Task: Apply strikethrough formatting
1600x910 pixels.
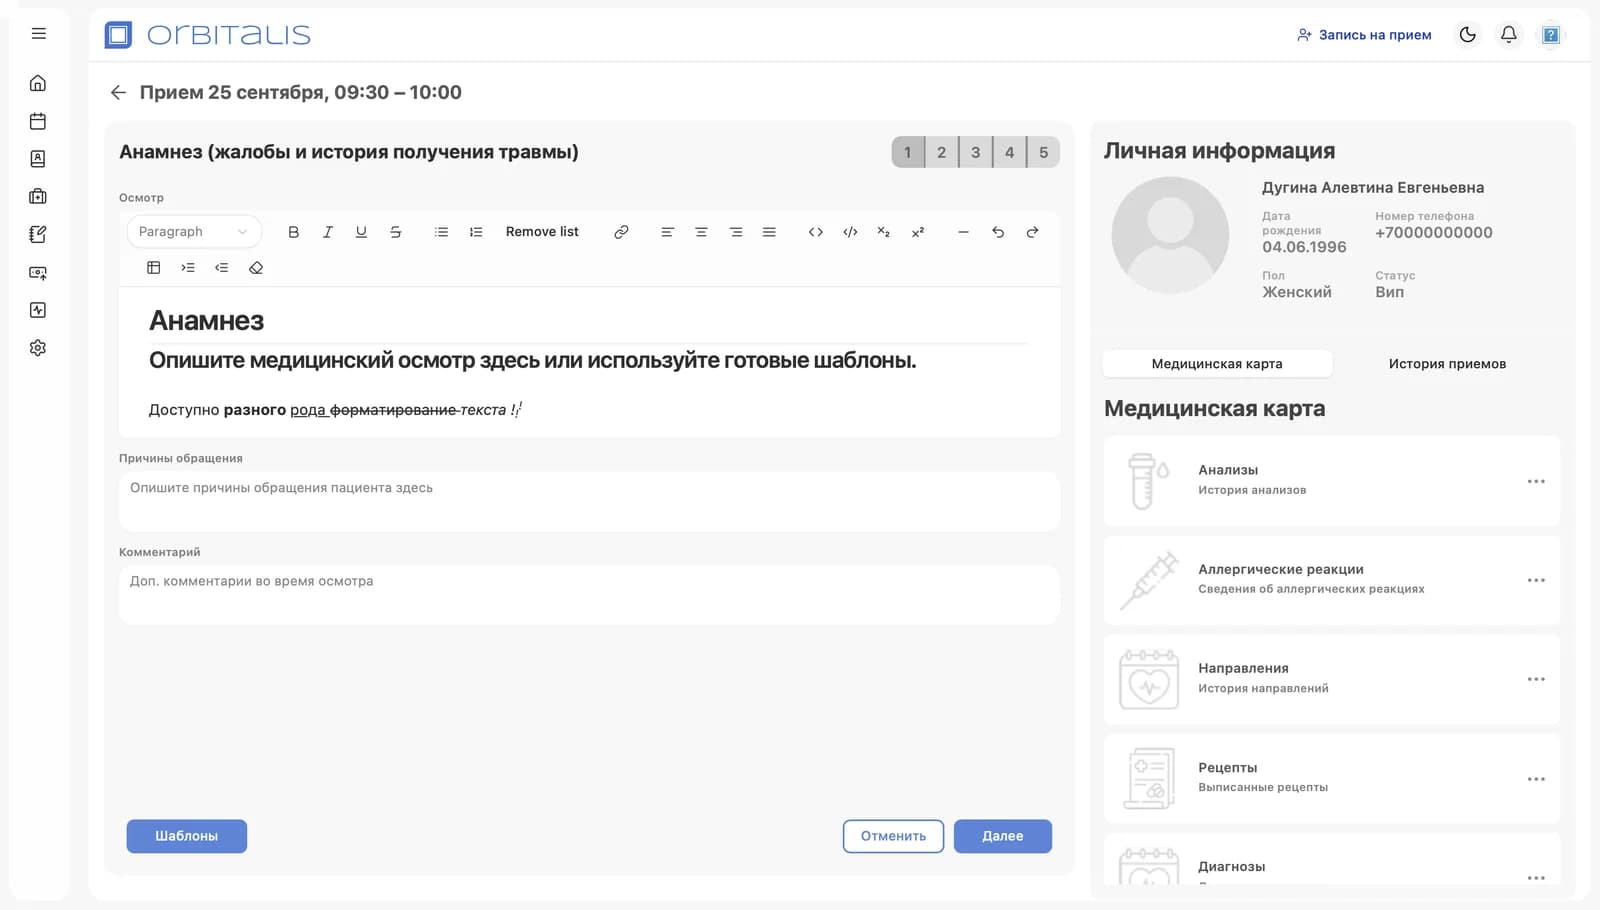Action: click(395, 232)
